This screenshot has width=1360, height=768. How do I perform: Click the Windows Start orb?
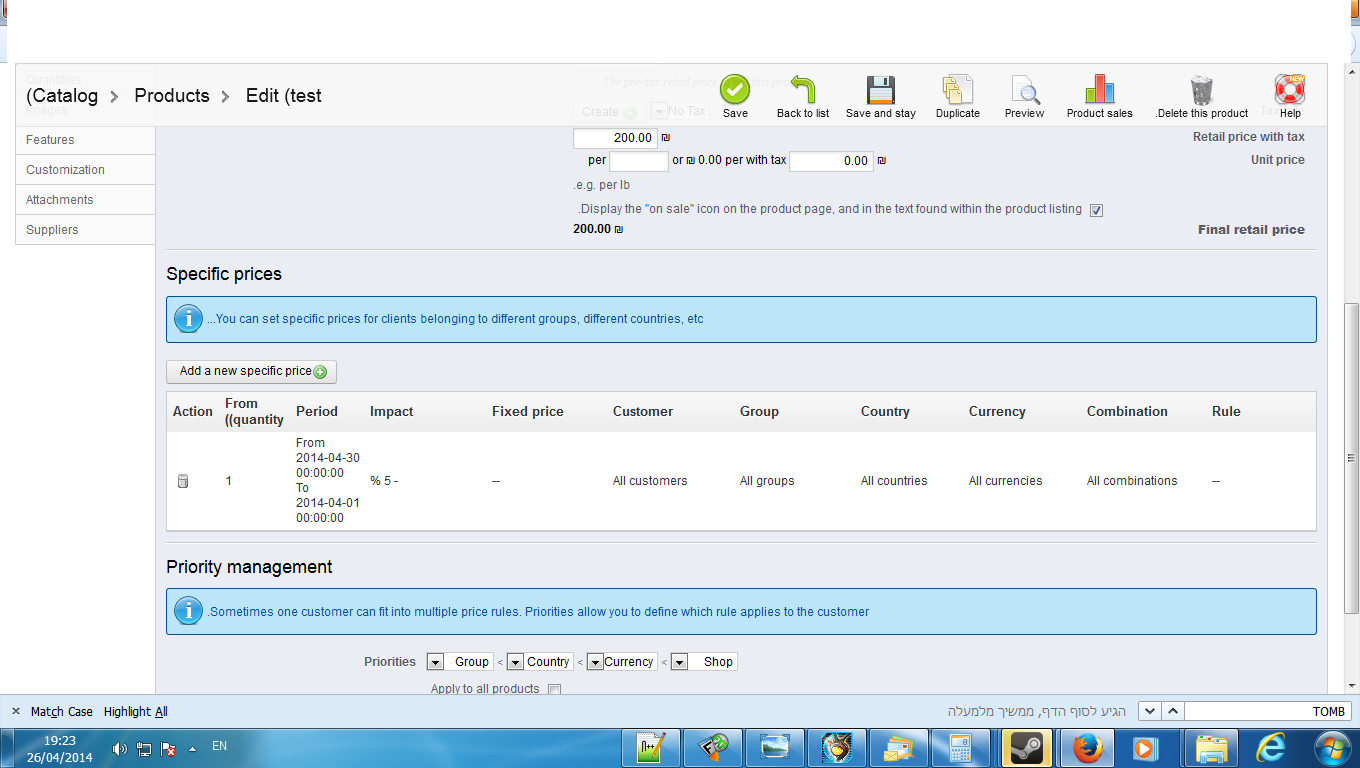click(1334, 748)
